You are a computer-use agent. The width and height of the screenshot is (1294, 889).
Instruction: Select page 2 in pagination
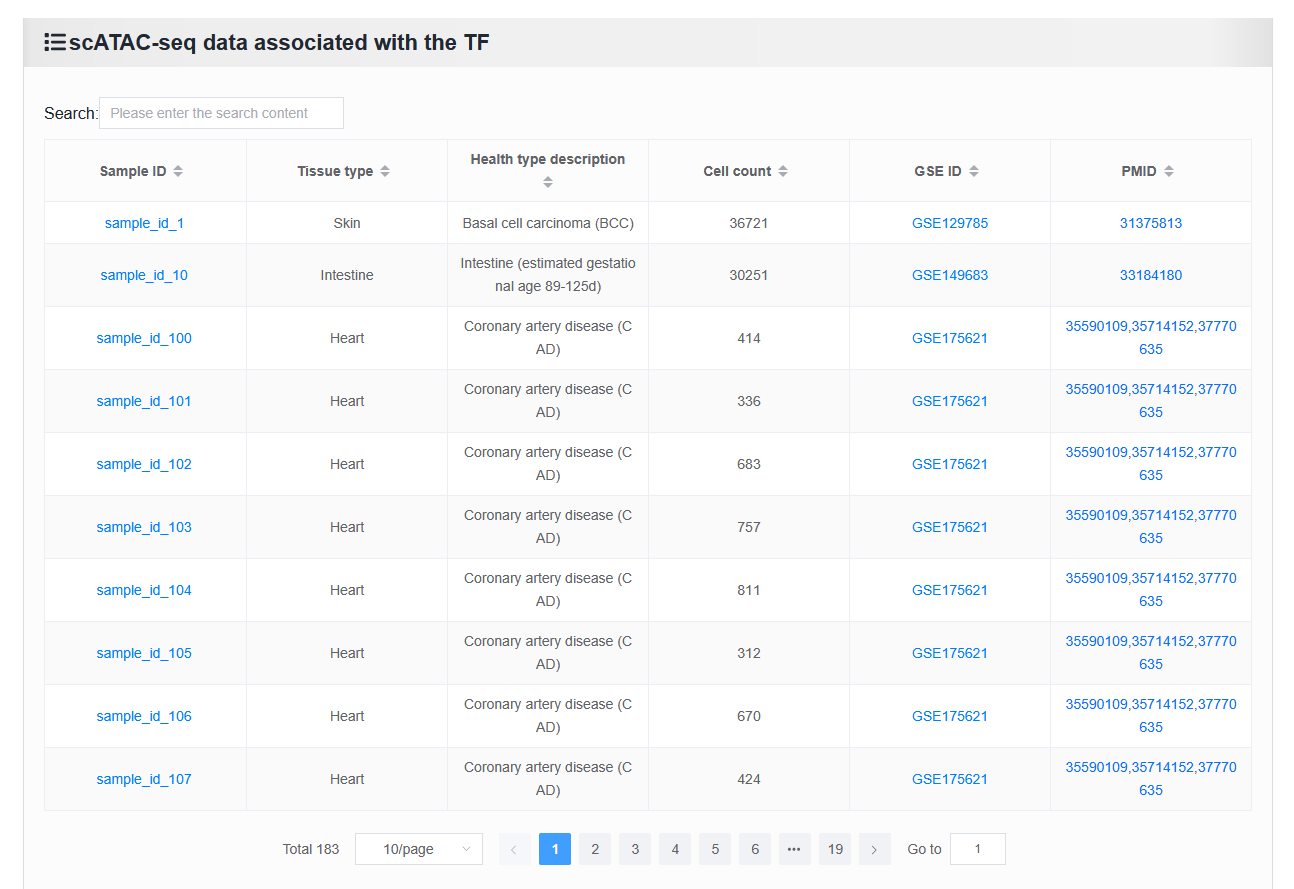(595, 849)
